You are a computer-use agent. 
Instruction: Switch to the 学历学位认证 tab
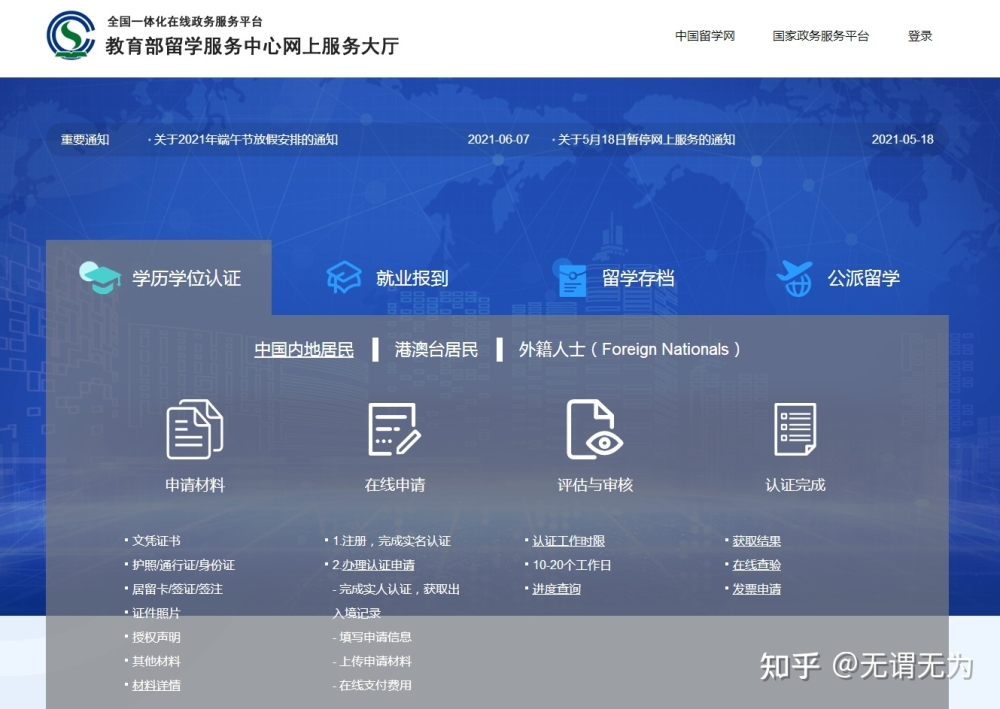click(x=159, y=278)
